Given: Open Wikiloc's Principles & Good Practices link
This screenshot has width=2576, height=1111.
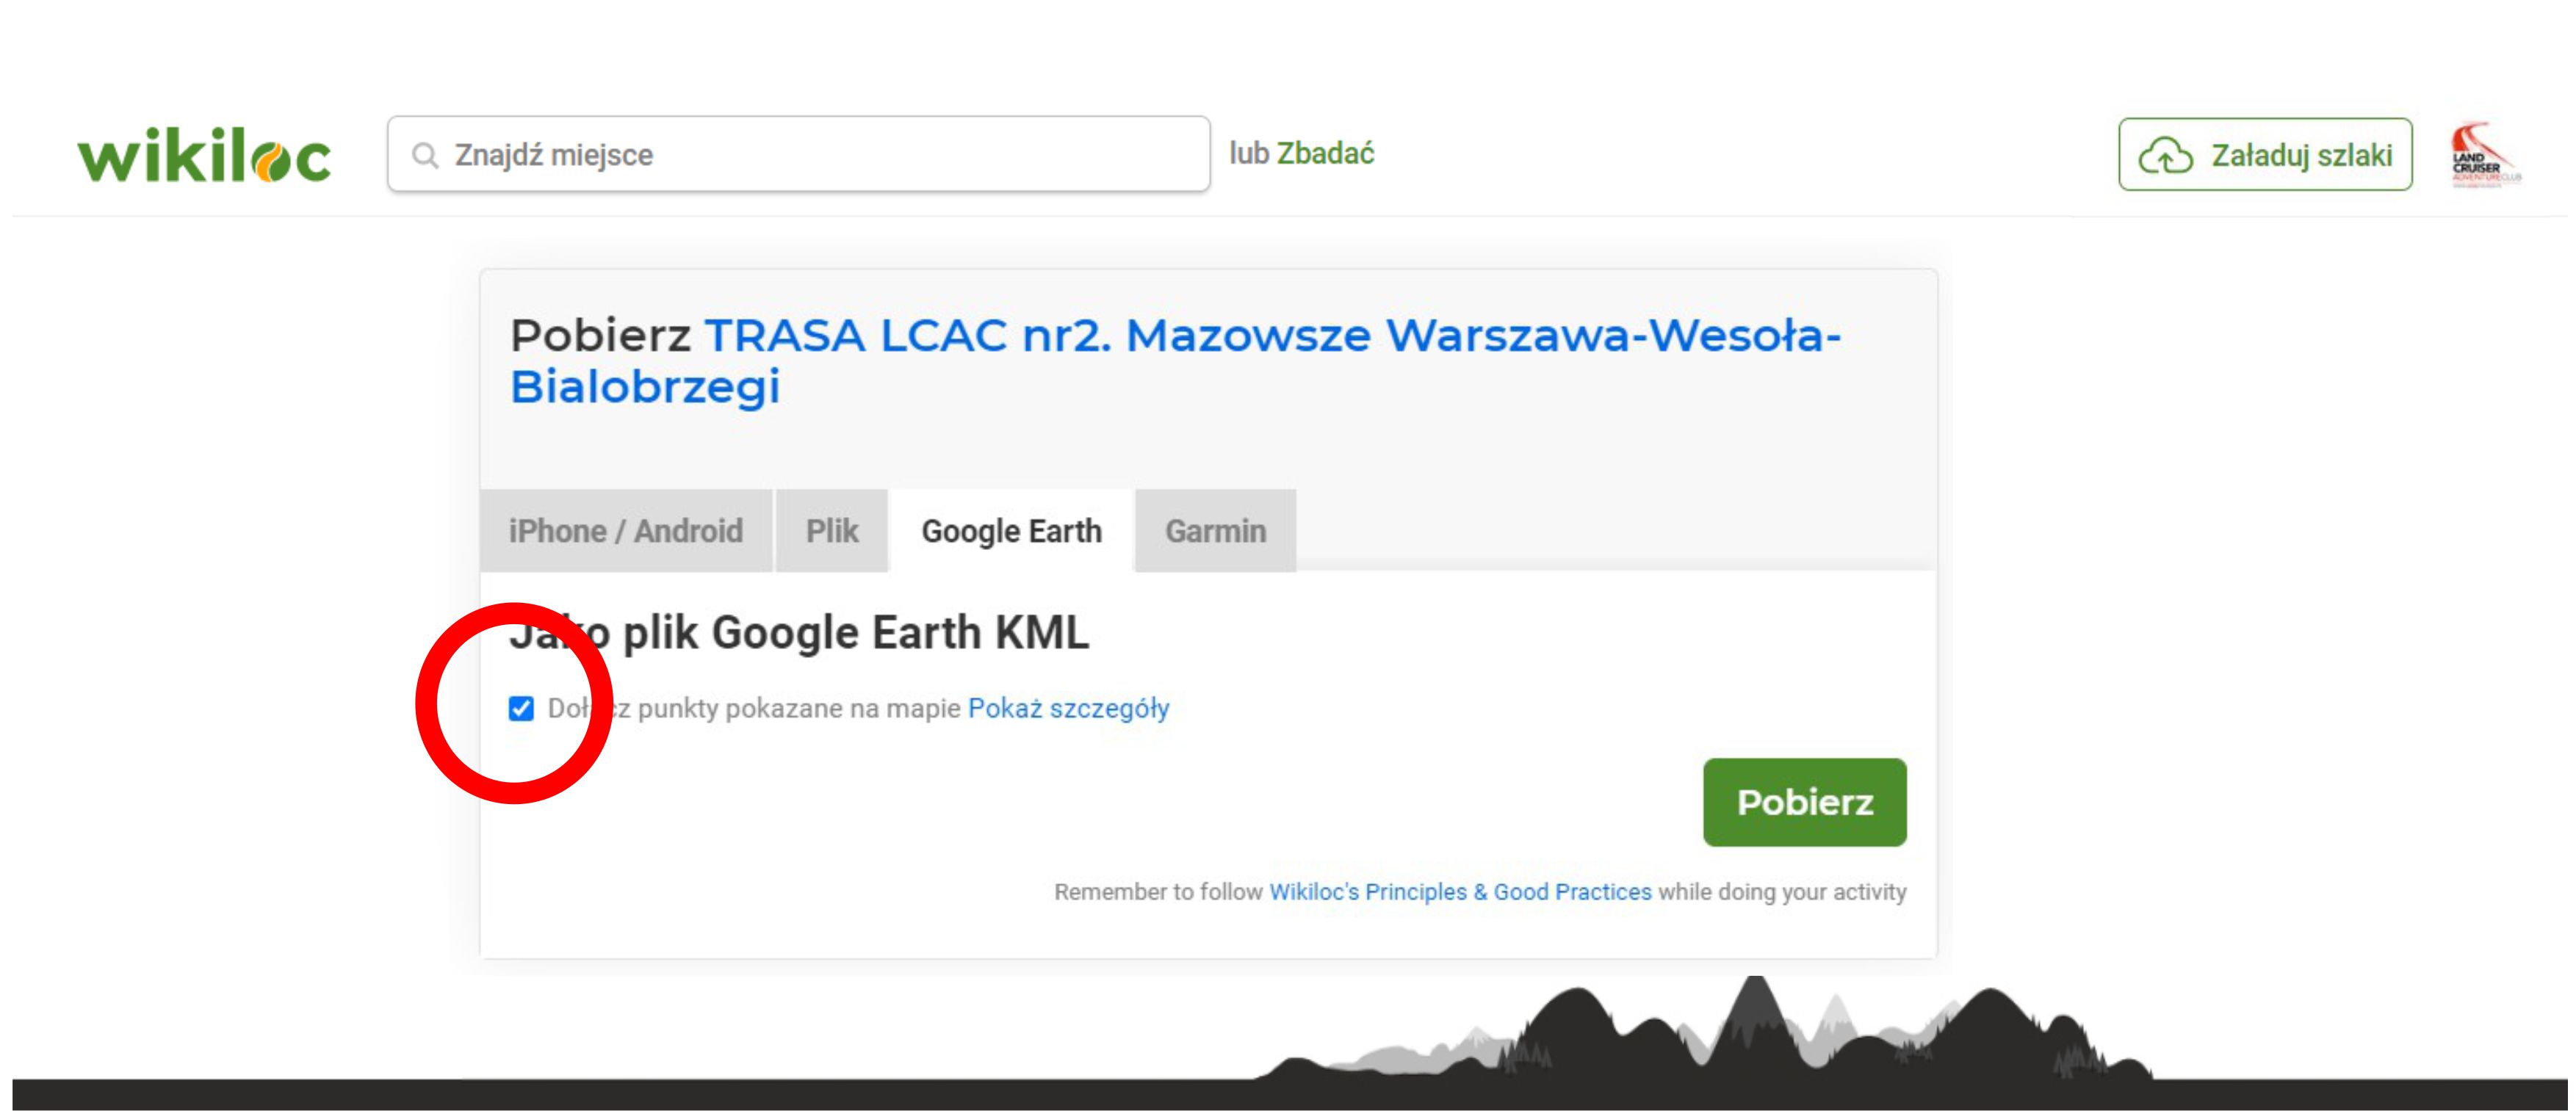Looking at the screenshot, I should pos(1460,892).
